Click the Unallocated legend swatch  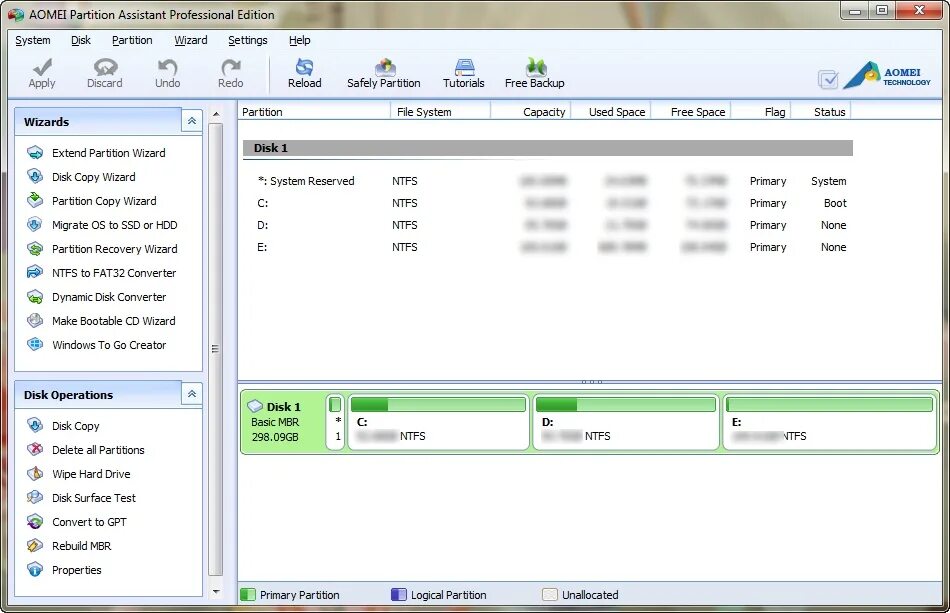click(550, 595)
